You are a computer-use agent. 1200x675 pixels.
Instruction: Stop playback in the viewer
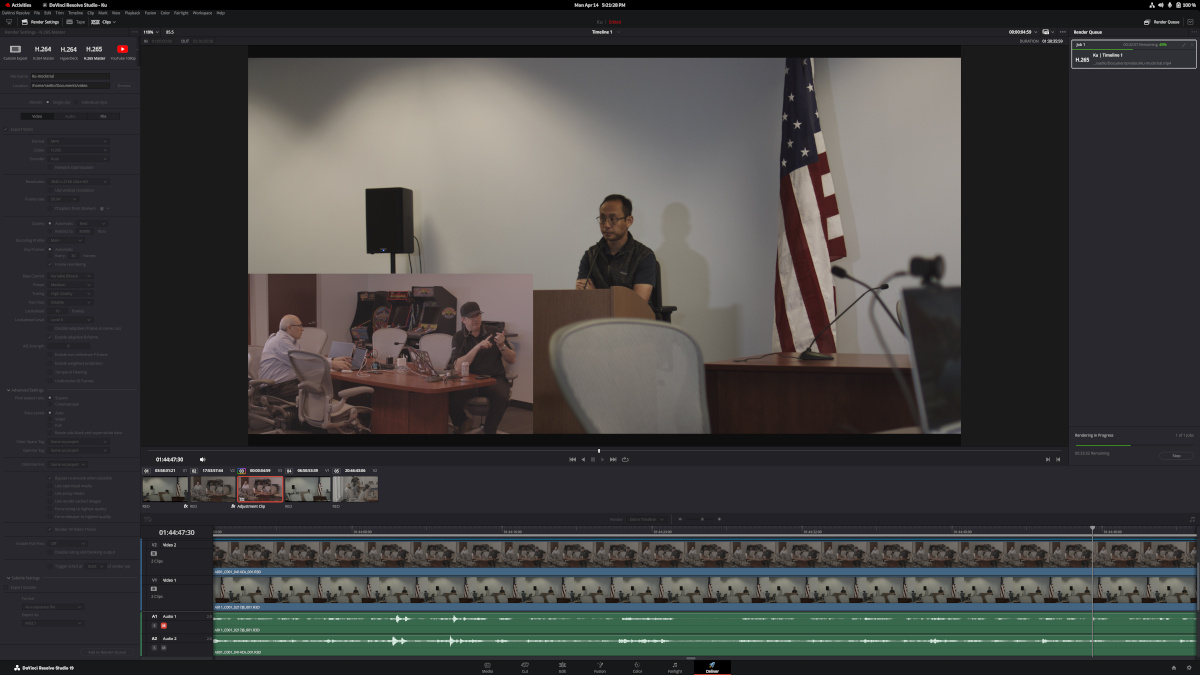(593, 459)
